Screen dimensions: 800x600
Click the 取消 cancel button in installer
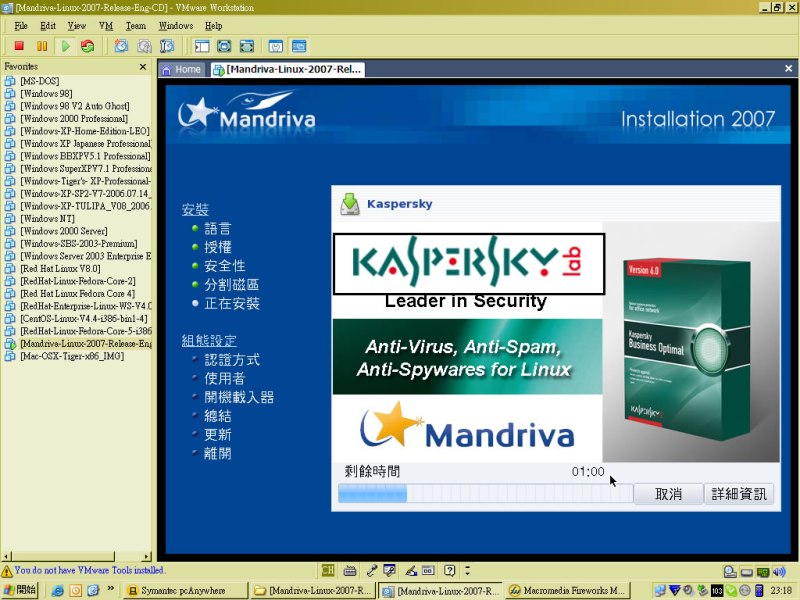[x=668, y=494]
